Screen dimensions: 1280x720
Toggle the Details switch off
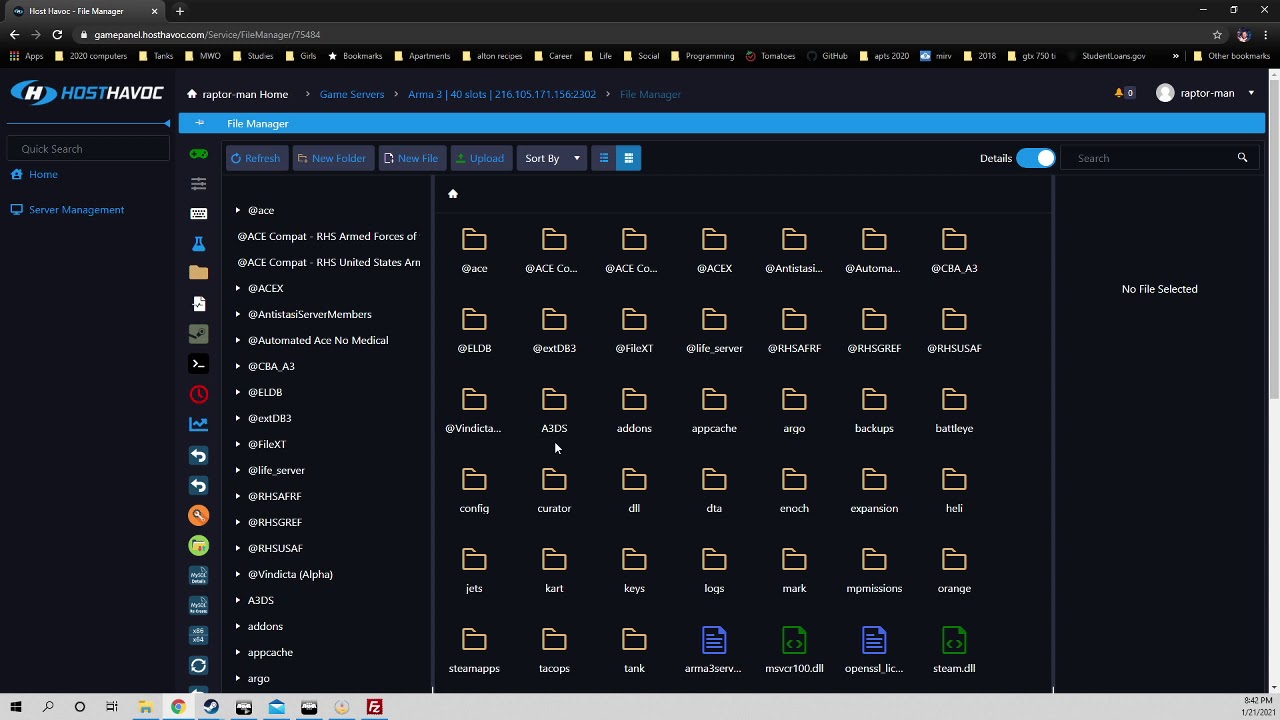(x=1035, y=158)
